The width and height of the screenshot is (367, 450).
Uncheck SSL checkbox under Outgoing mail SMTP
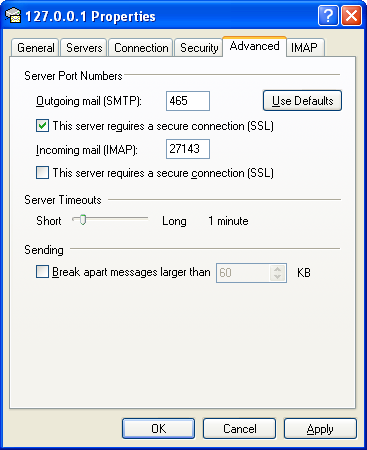[42, 126]
